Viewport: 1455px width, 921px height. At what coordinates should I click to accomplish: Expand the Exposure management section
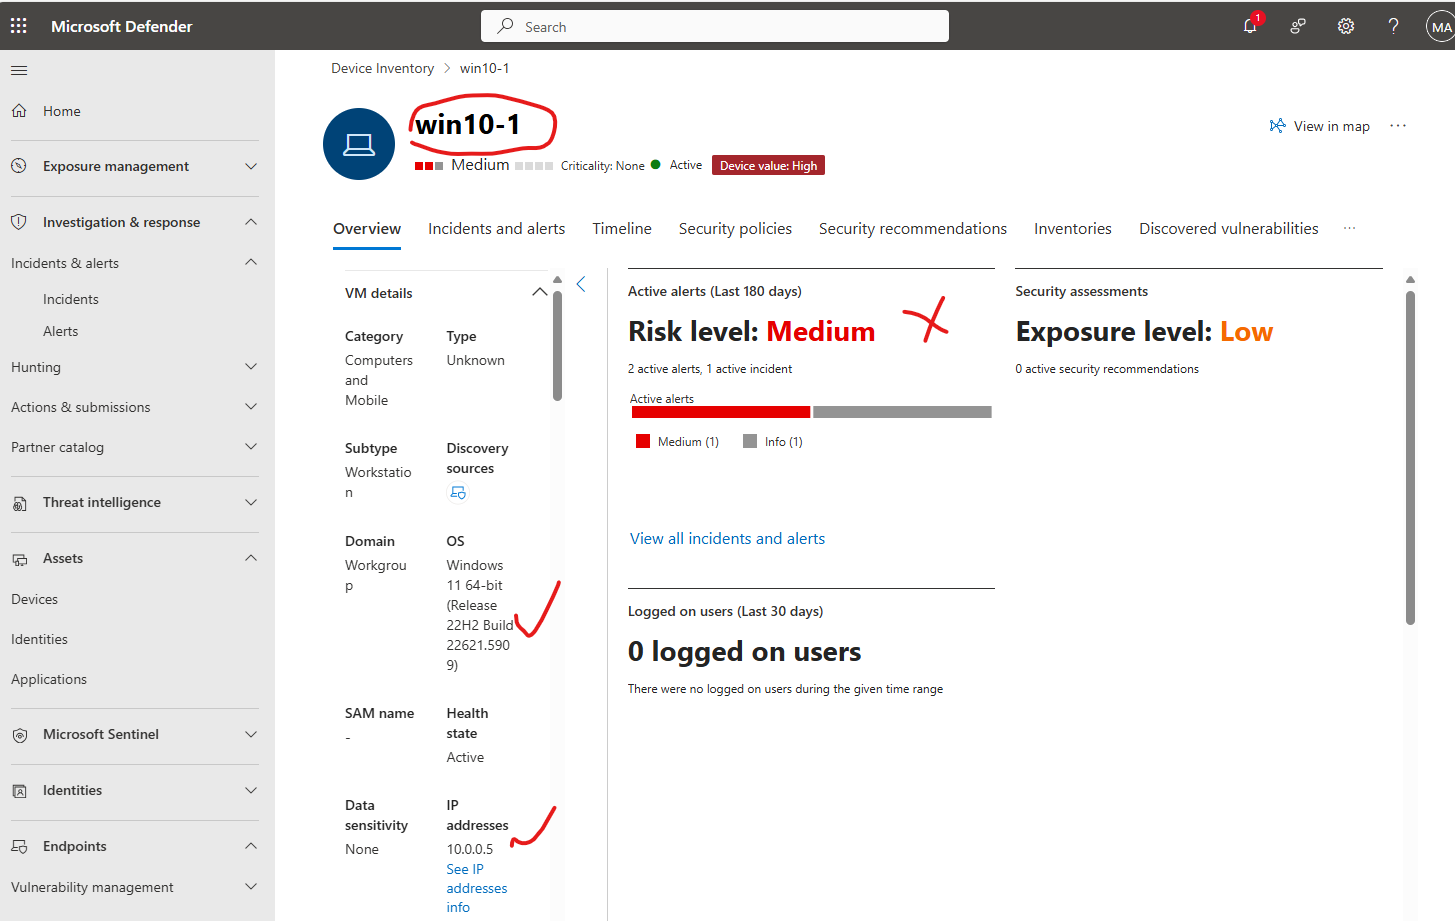click(x=251, y=166)
